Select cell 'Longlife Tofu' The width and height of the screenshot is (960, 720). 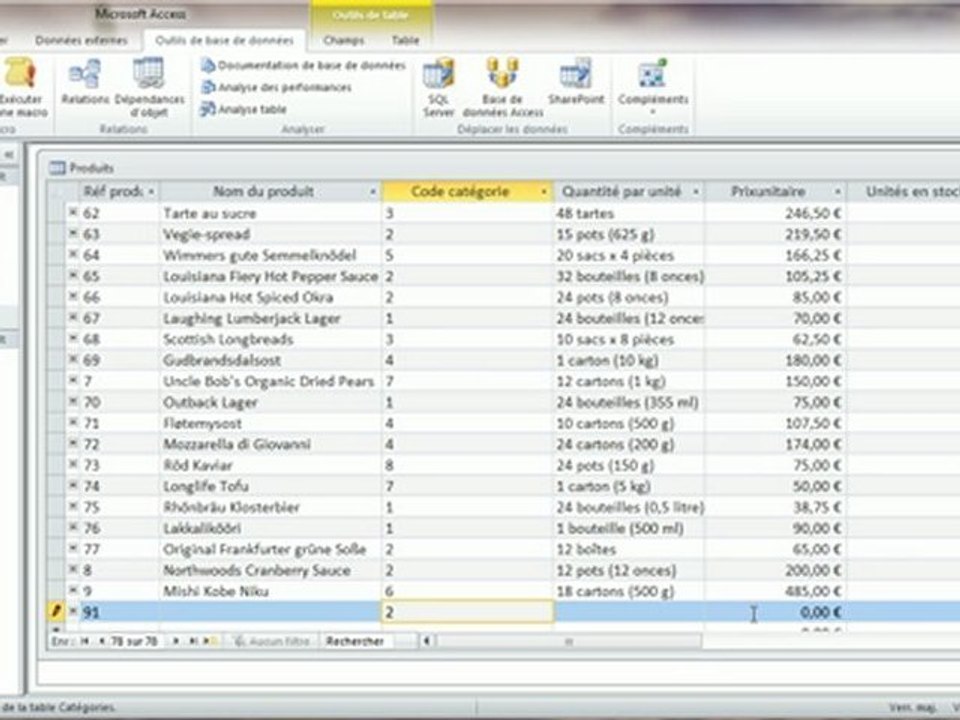(270, 486)
